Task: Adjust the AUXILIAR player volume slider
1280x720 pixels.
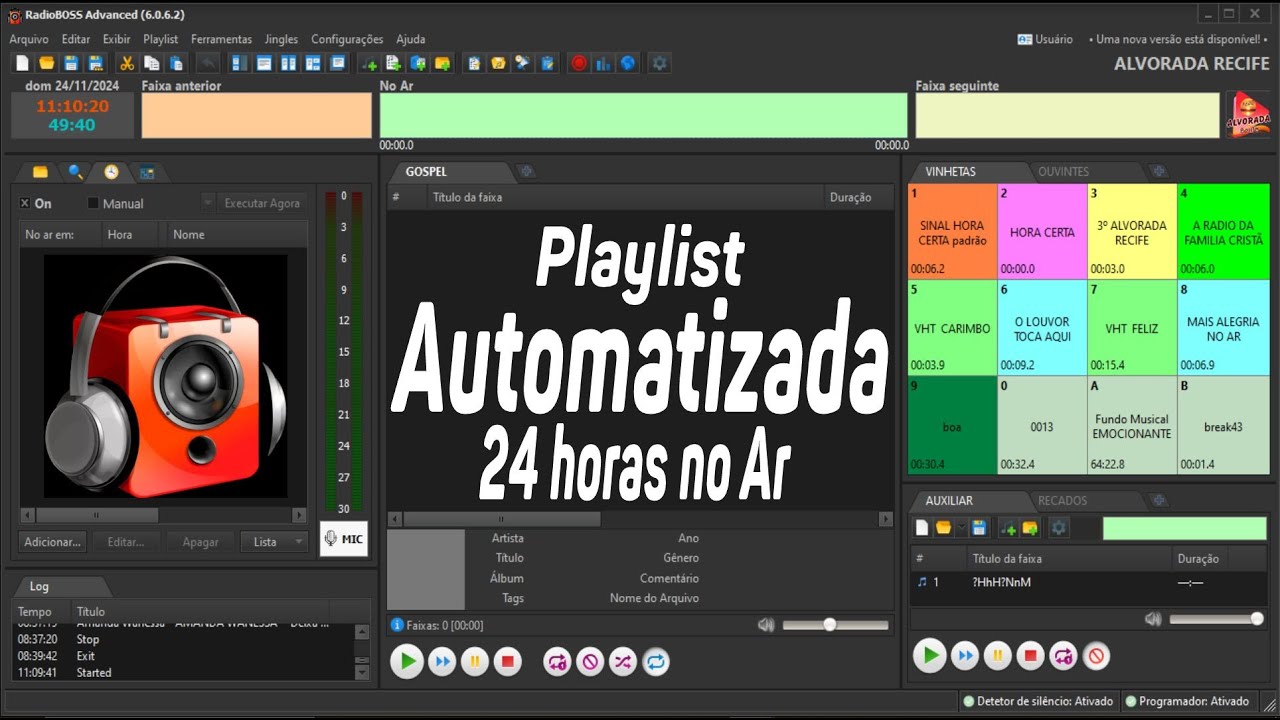Action: (1216, 619)
